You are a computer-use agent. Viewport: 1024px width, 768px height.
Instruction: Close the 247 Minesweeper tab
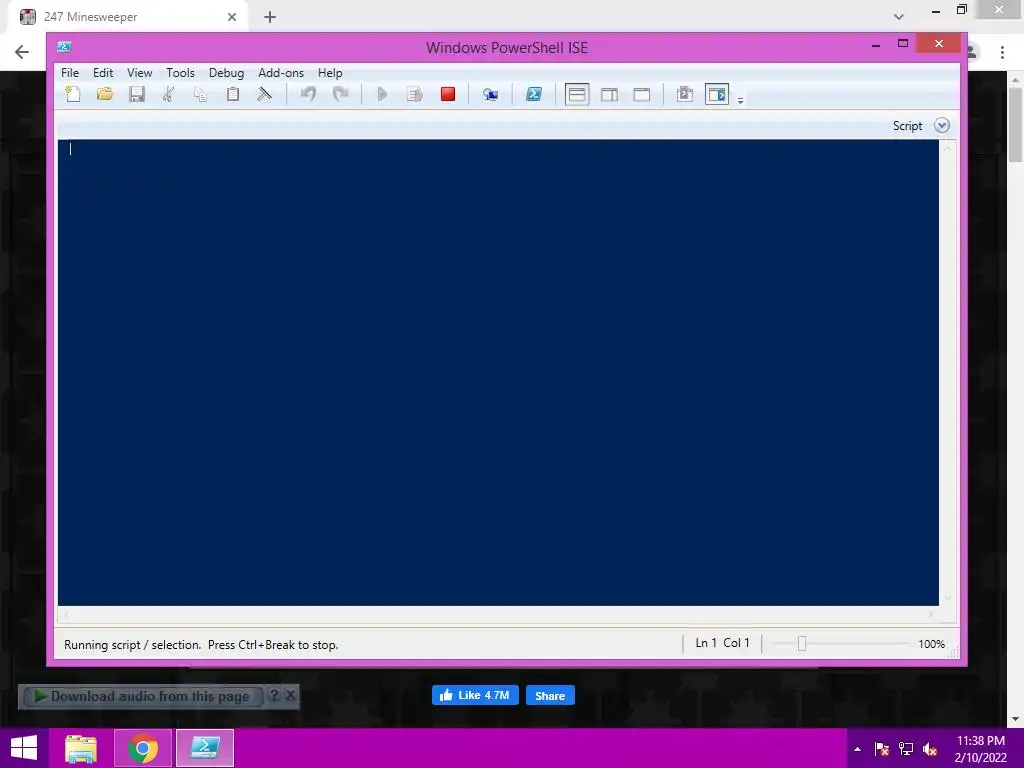(x=232, y=17)
